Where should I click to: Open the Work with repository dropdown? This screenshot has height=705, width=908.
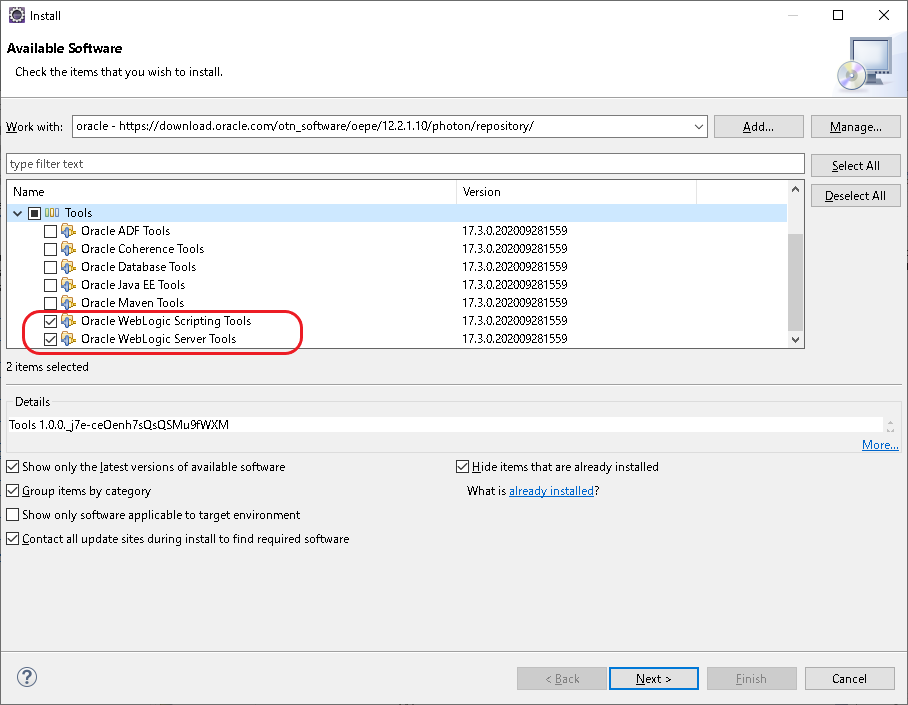(x=698, y=126)
